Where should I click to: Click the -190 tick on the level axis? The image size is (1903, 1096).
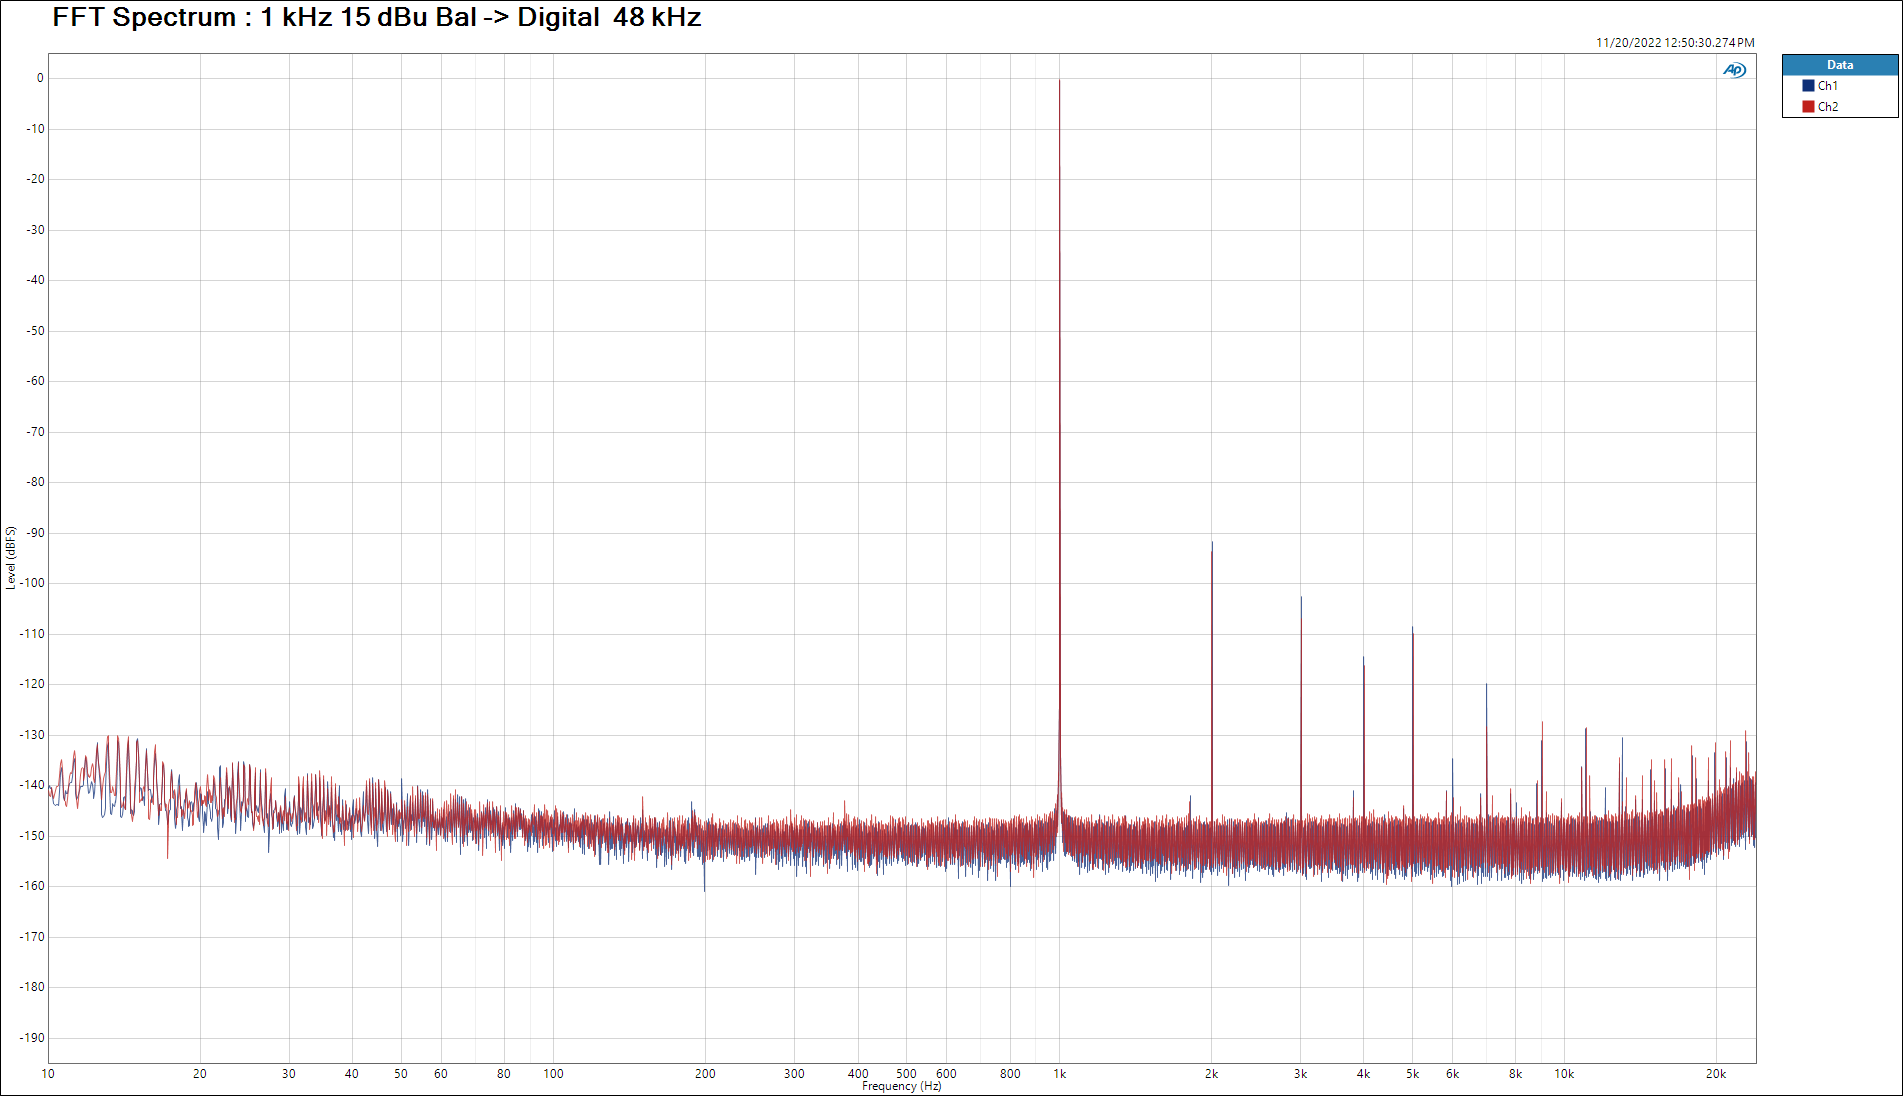coord(33,1038)
